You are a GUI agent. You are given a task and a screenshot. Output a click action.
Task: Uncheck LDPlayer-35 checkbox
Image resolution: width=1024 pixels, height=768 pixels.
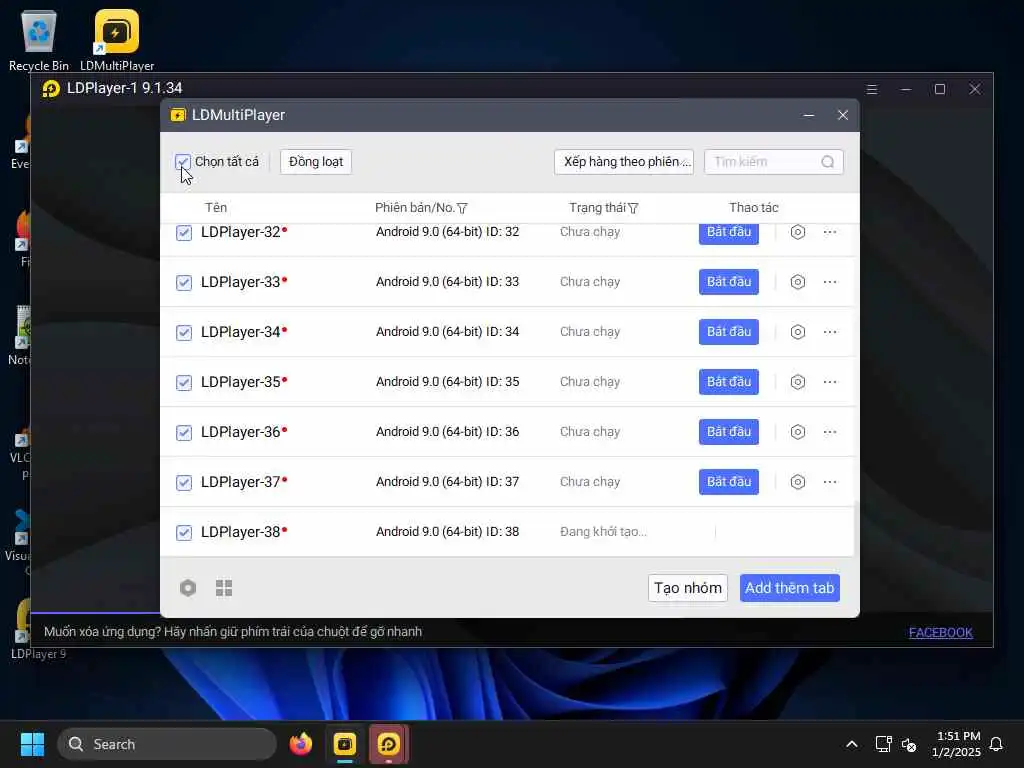(x=184, y=383)
